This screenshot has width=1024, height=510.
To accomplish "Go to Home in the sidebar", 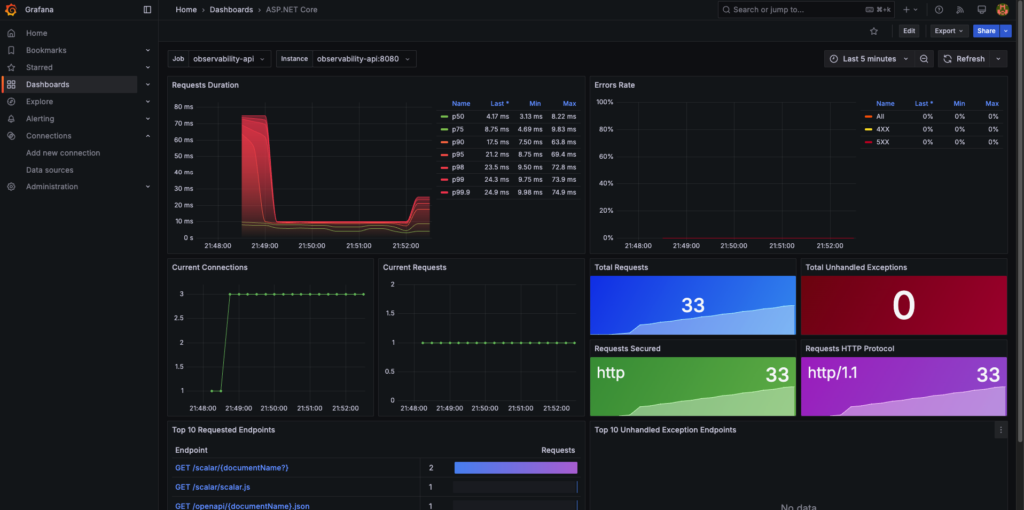I will tap(37, 33).
